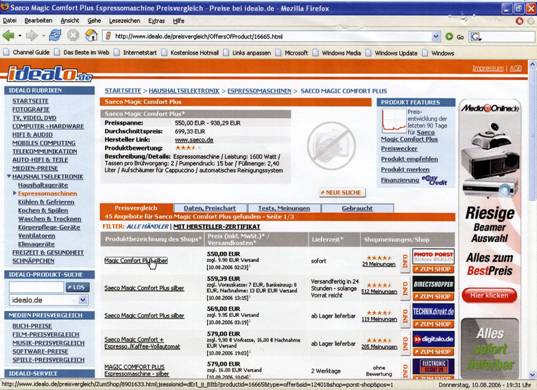Click the Hier klicken button in beamer ad
The width and height of the screenshot is (537, 390).
pos(489,295)
